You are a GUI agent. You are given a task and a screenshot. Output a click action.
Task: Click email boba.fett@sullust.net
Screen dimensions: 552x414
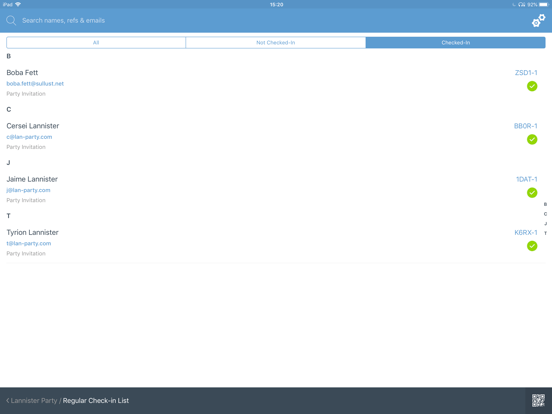[x=35, y=83]
